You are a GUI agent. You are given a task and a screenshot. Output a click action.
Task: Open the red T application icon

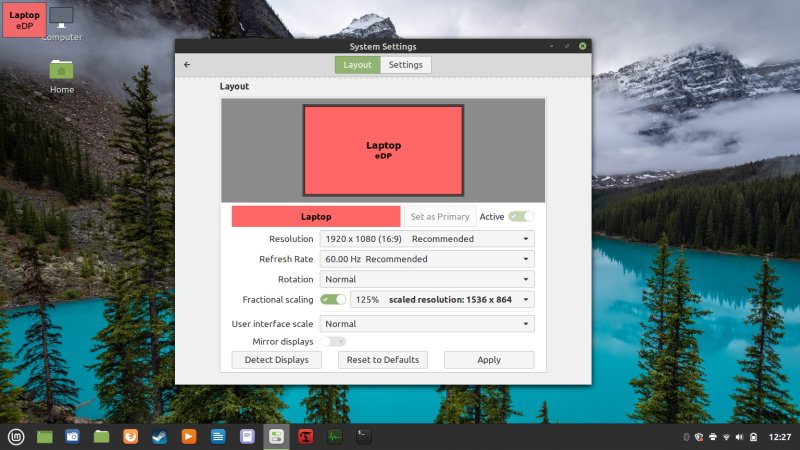coord(305,437)
